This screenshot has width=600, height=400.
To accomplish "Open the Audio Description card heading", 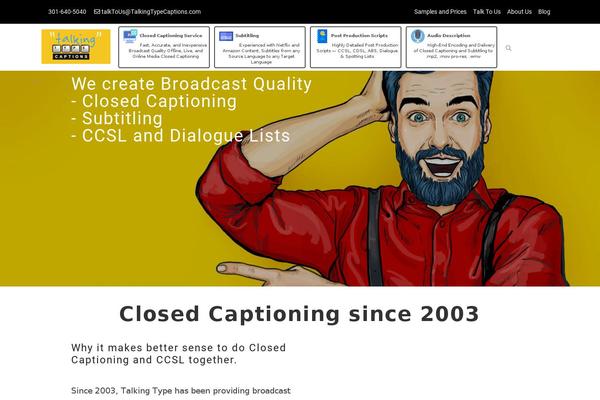I will click(x=448, y=35).
